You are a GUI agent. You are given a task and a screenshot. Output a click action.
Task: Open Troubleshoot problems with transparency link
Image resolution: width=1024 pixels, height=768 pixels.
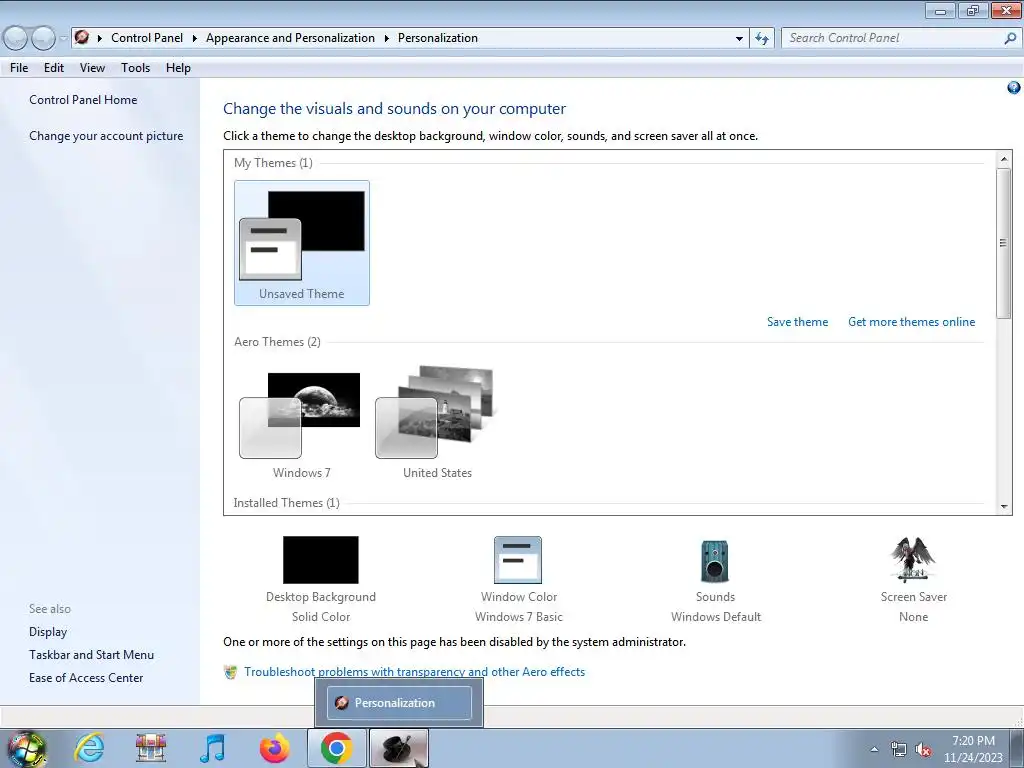pos(415,672)
